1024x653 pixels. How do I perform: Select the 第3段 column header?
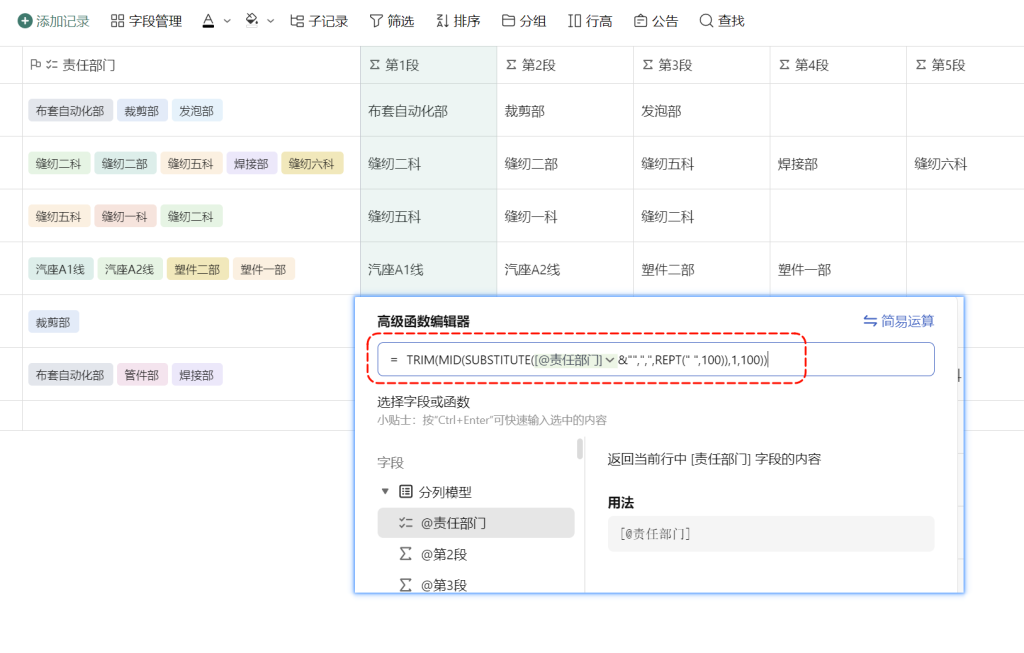click(x=701, y=65)
